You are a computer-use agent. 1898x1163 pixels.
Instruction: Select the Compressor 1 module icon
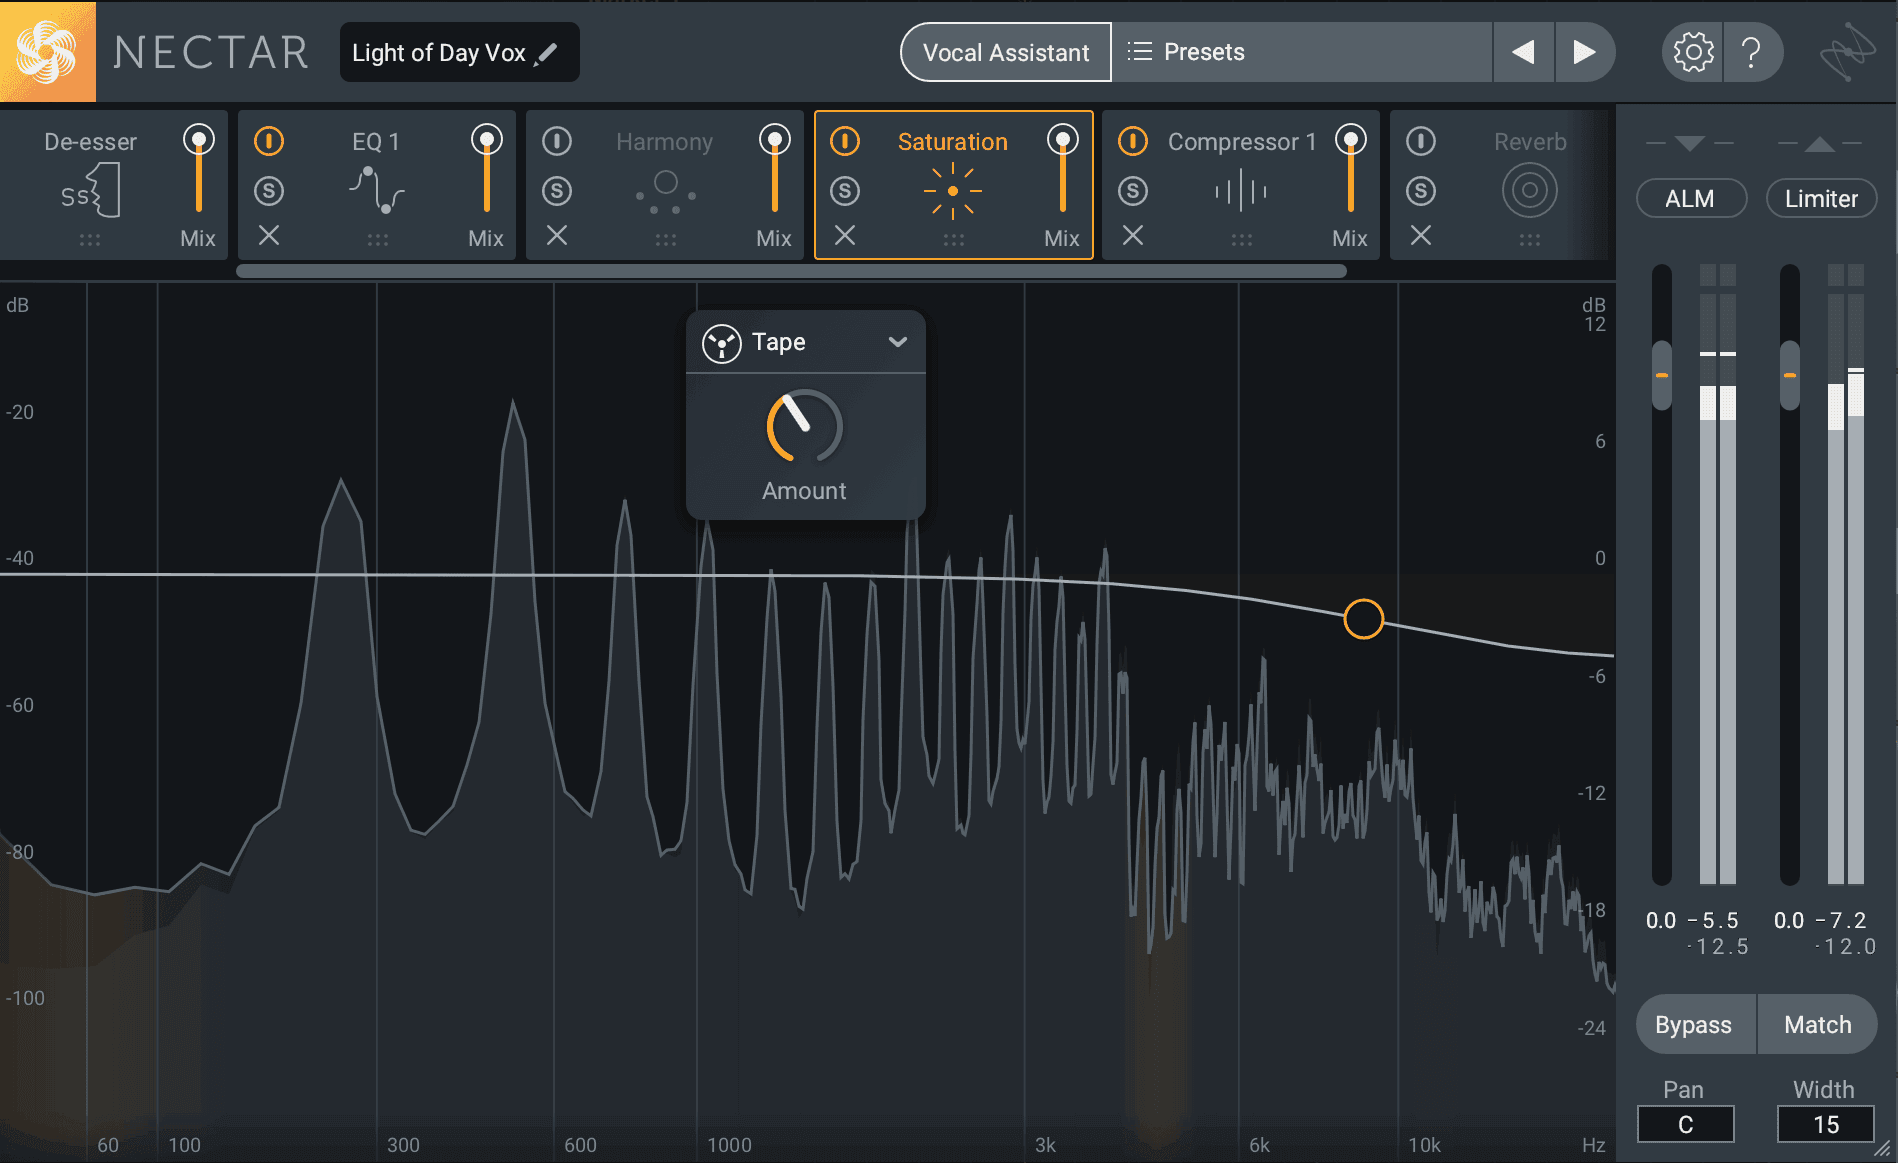tap(1241, 190)
